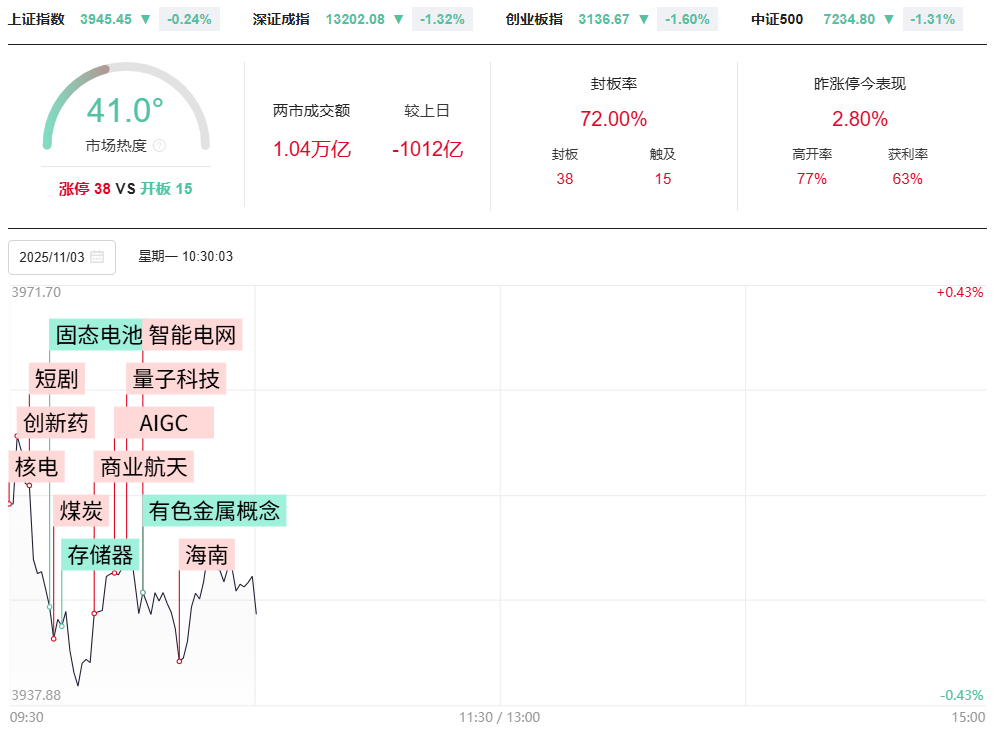
Task: Open the calendar icon in date field
Action: click(x=97, y=257)
